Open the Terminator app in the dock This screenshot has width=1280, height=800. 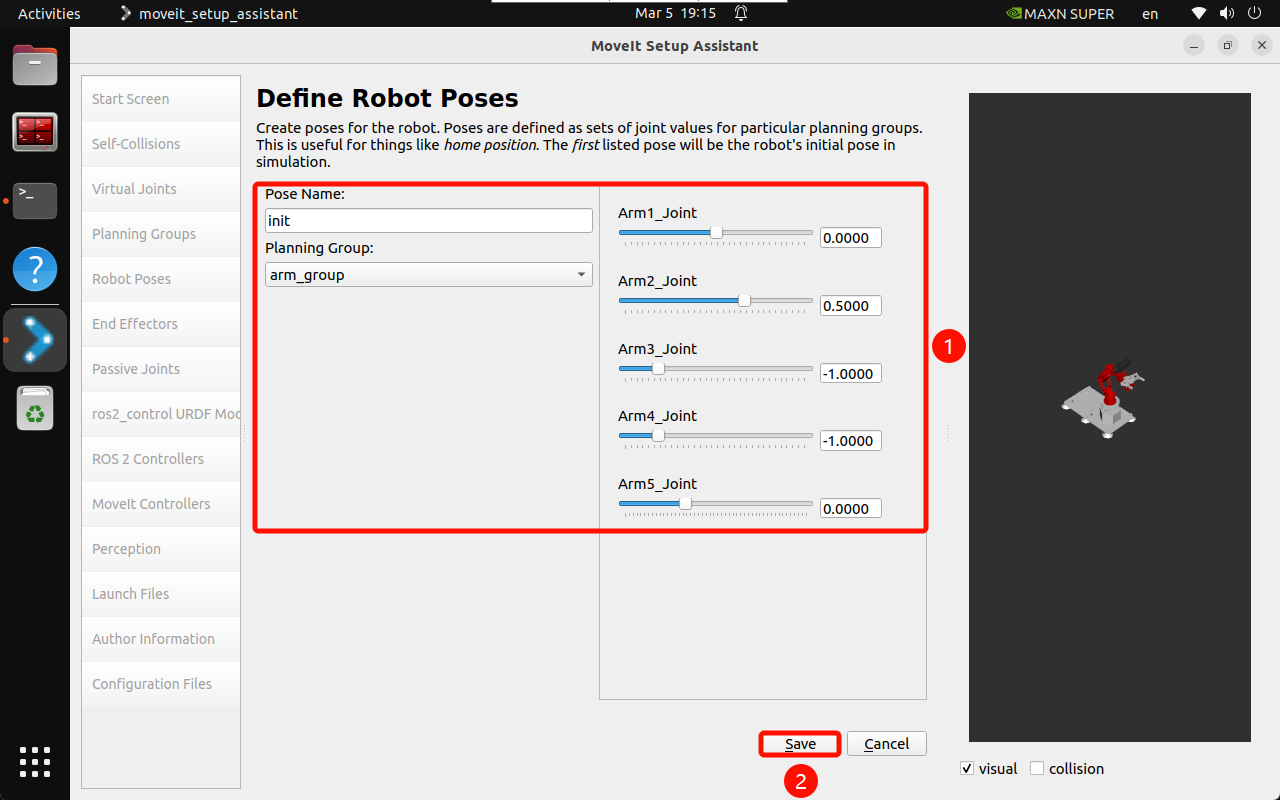pyautogui.click(x=35, y=132)
